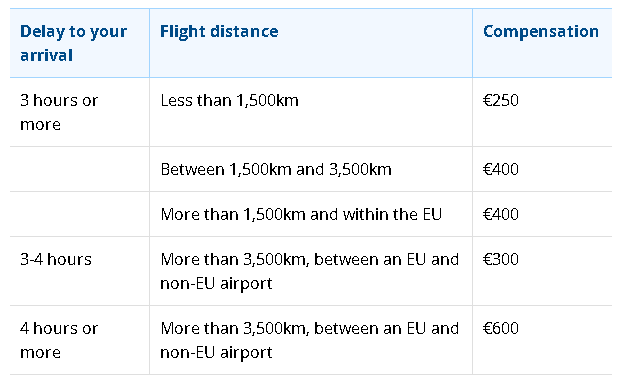Click 'non-EU airport' text in the €600 row

[x=216, y=353]
